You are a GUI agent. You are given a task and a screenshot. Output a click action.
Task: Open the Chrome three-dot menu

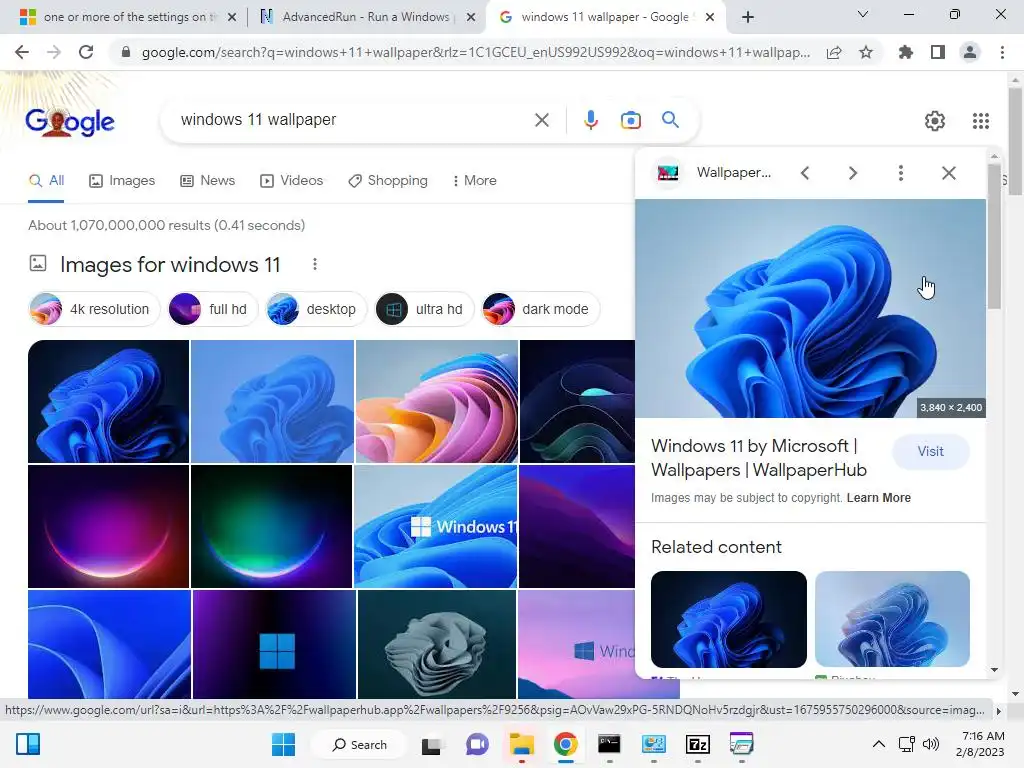tap(1002, 52)
